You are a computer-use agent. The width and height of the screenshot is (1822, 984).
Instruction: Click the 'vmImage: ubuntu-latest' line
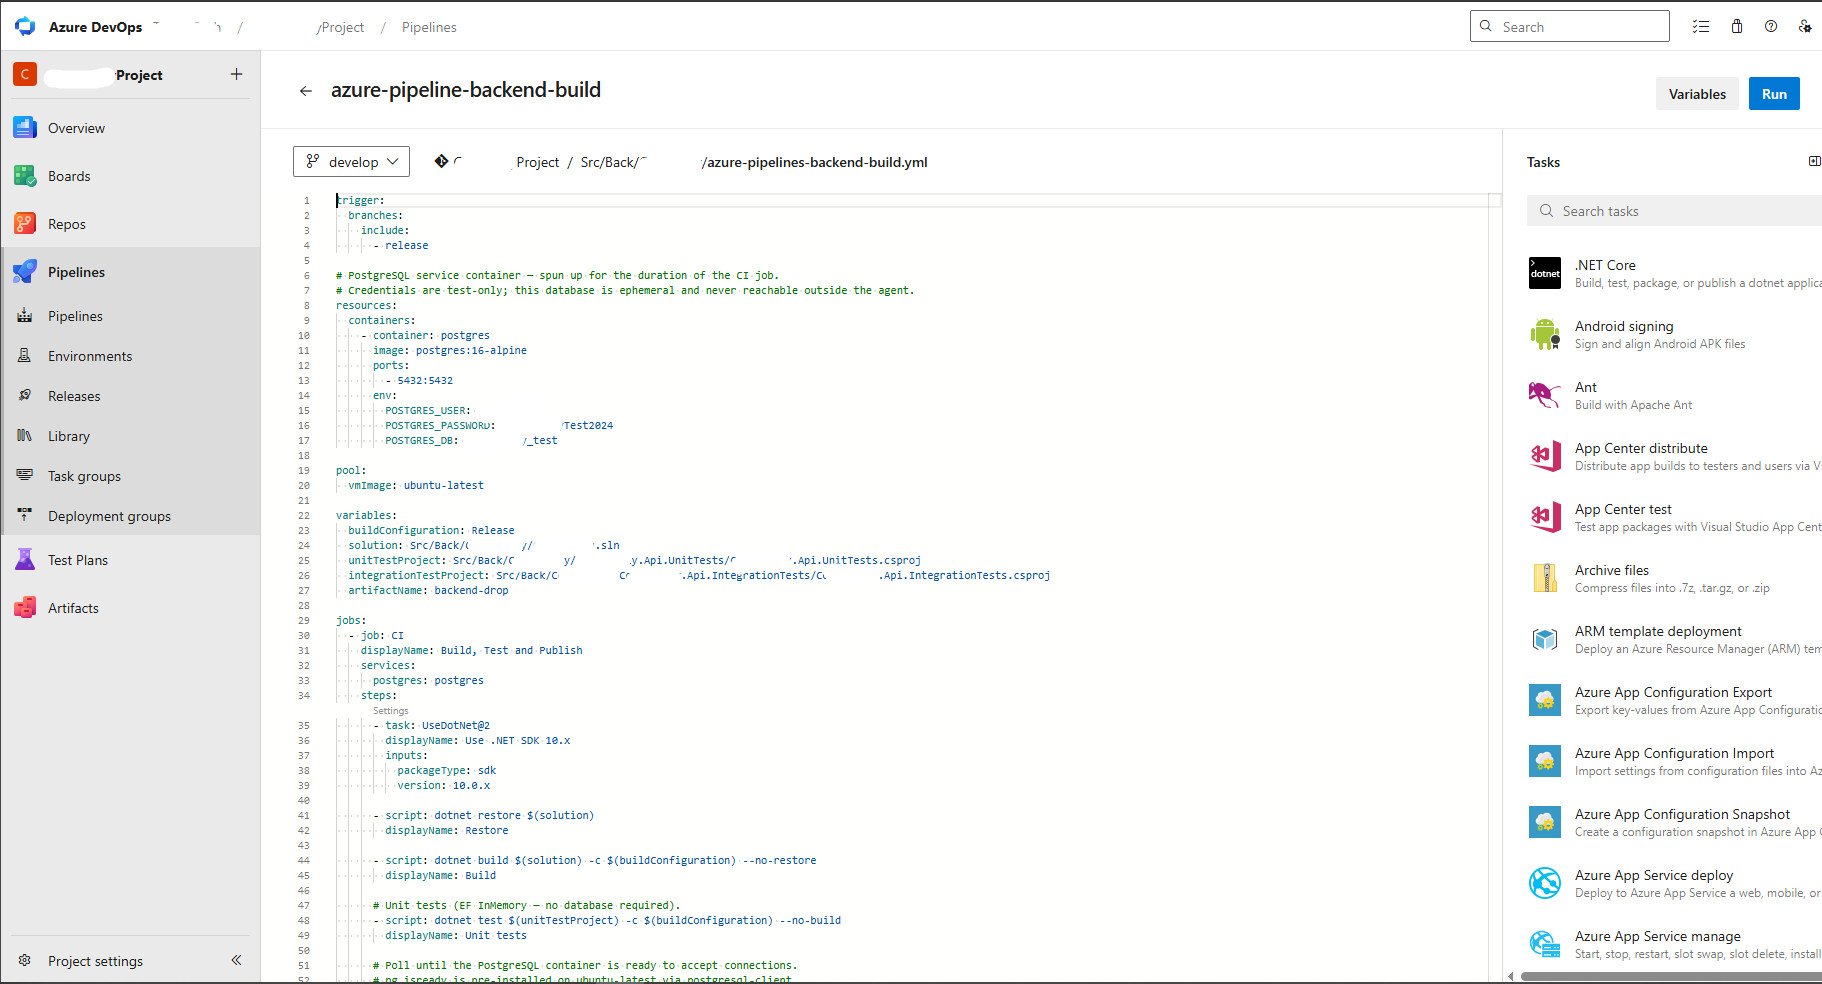(416, 485)
